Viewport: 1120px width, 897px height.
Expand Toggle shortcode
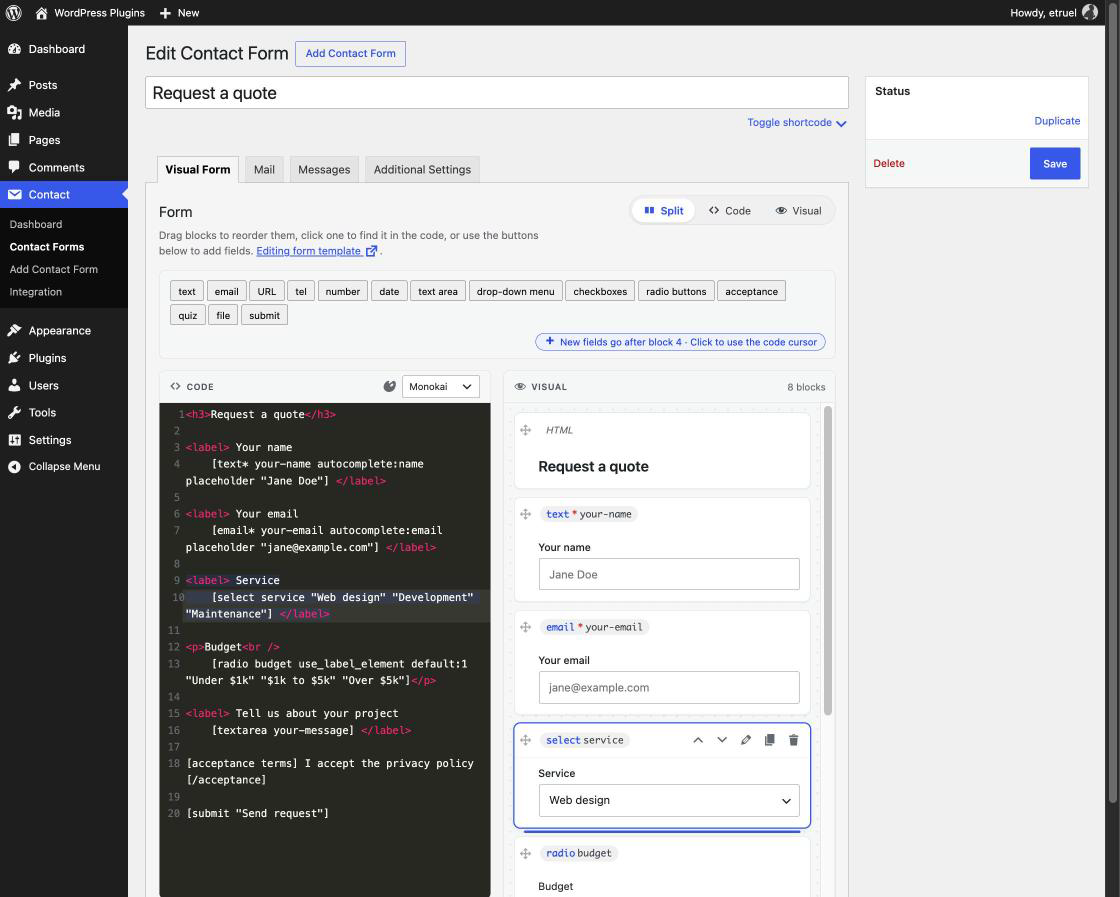796,123
